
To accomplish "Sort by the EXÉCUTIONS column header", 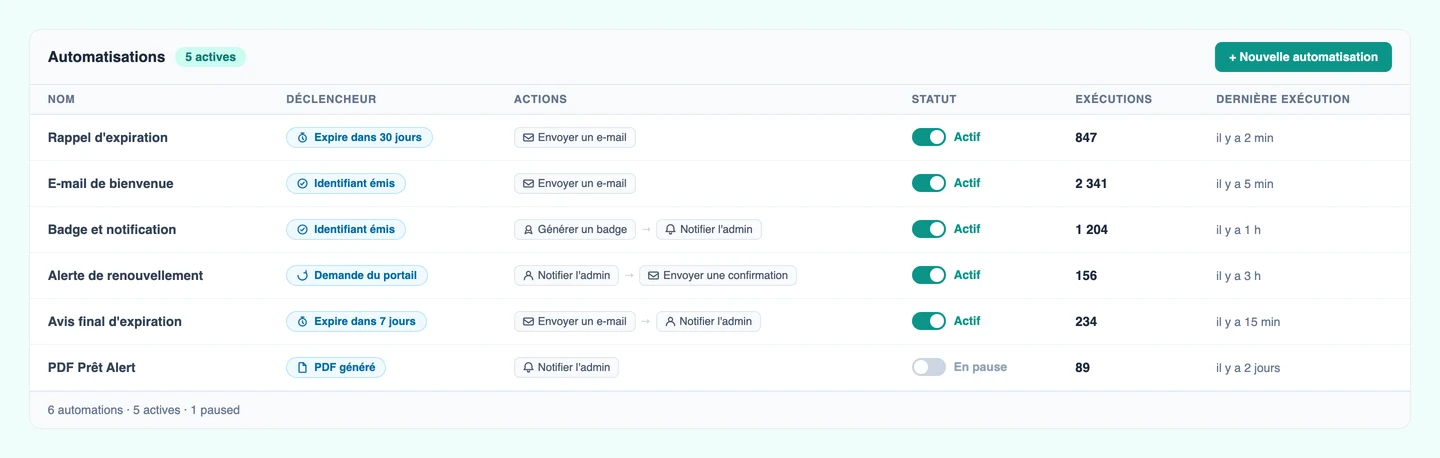I will 1113,99.
